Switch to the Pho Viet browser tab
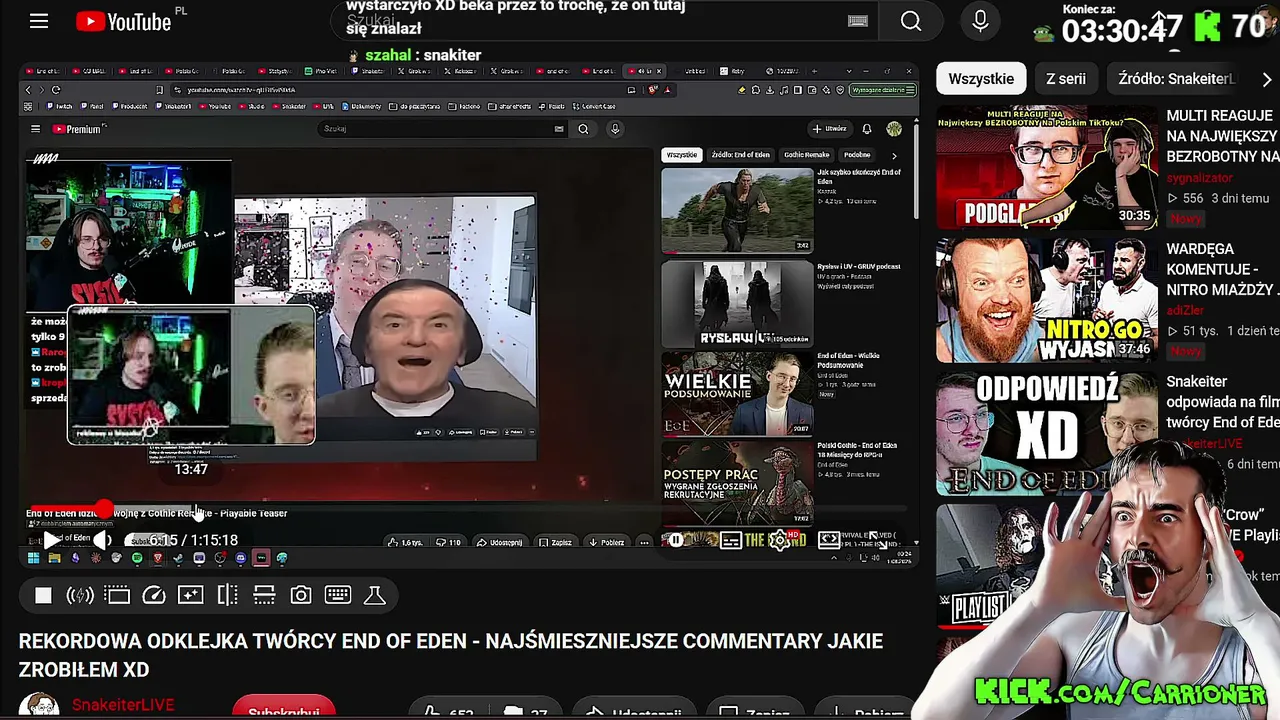This screenshot has width=1280, height=720. coord(323,71)
